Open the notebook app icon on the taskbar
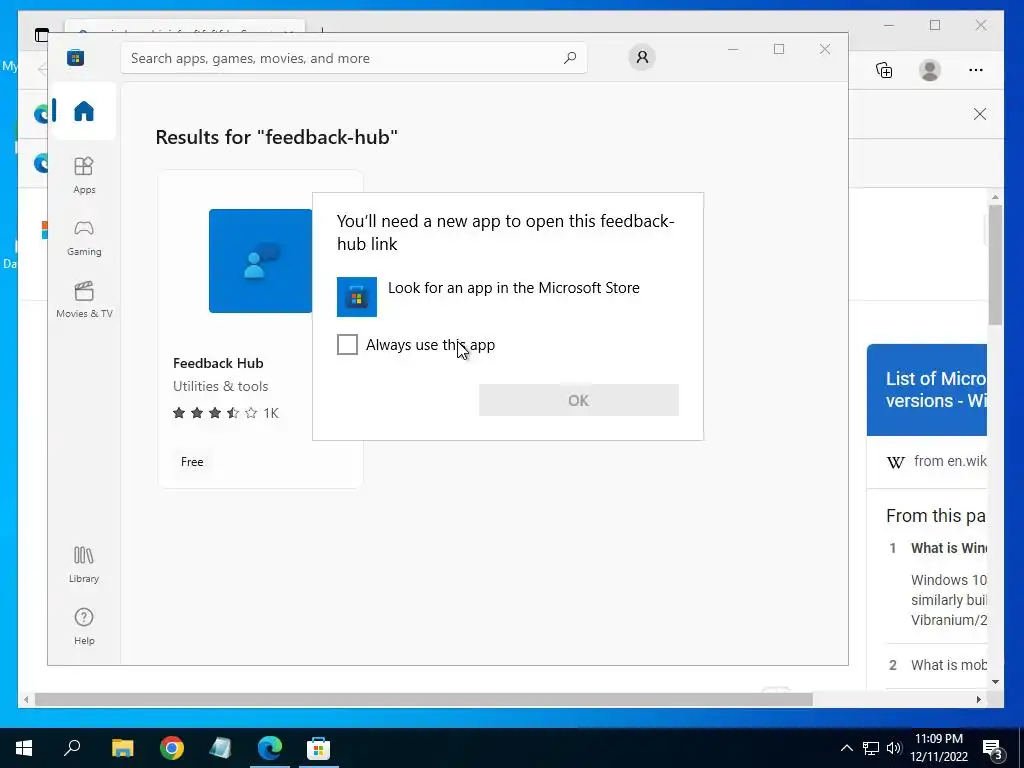This screenshot has width=1024, height=768. 220,748
